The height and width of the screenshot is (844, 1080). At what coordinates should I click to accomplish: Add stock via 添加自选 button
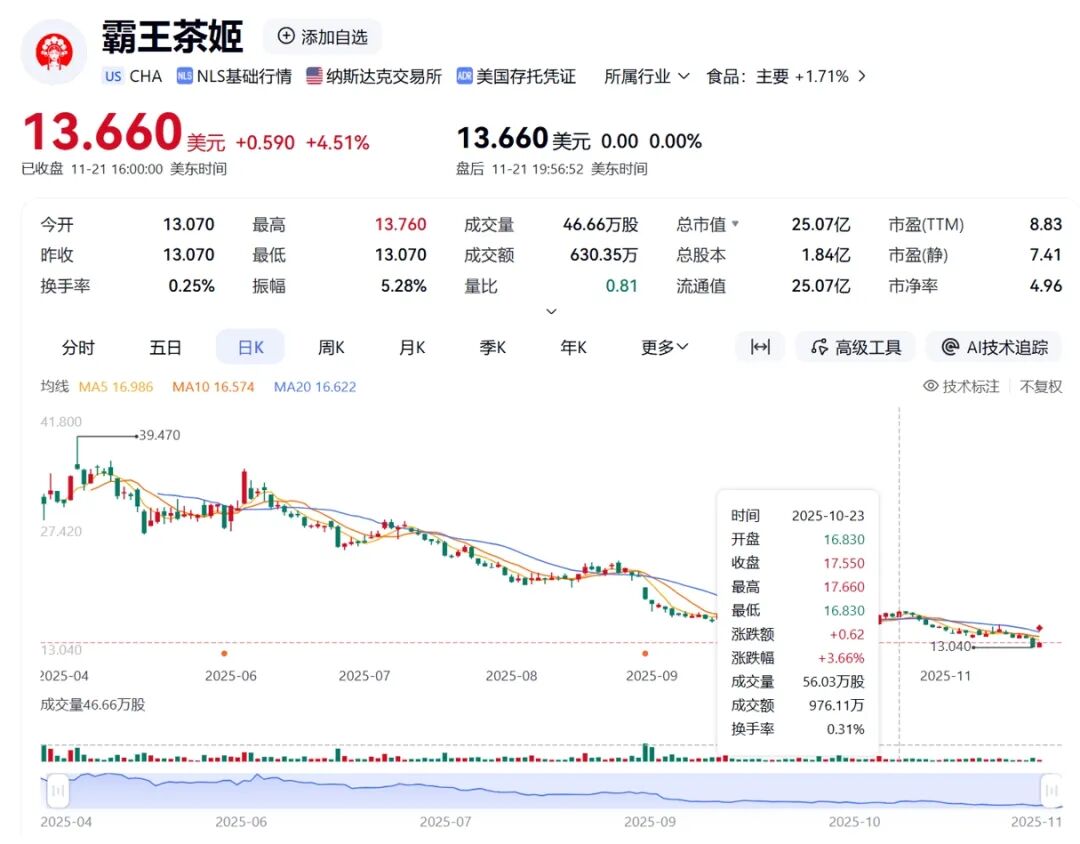322,37
